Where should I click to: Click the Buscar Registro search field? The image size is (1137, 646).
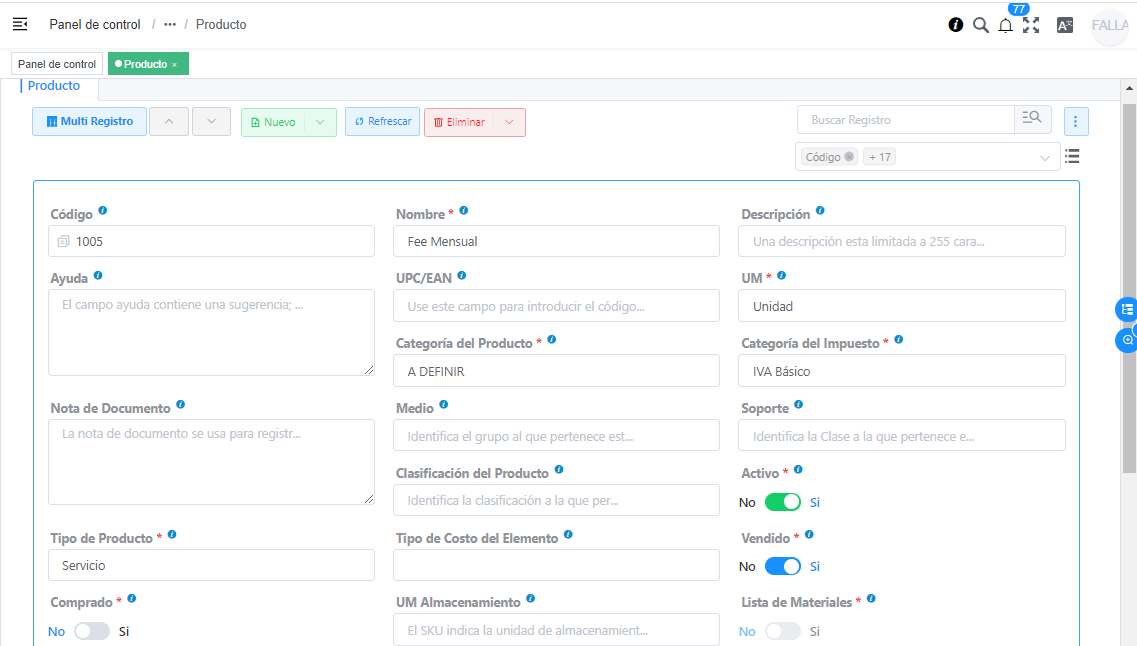906,120
